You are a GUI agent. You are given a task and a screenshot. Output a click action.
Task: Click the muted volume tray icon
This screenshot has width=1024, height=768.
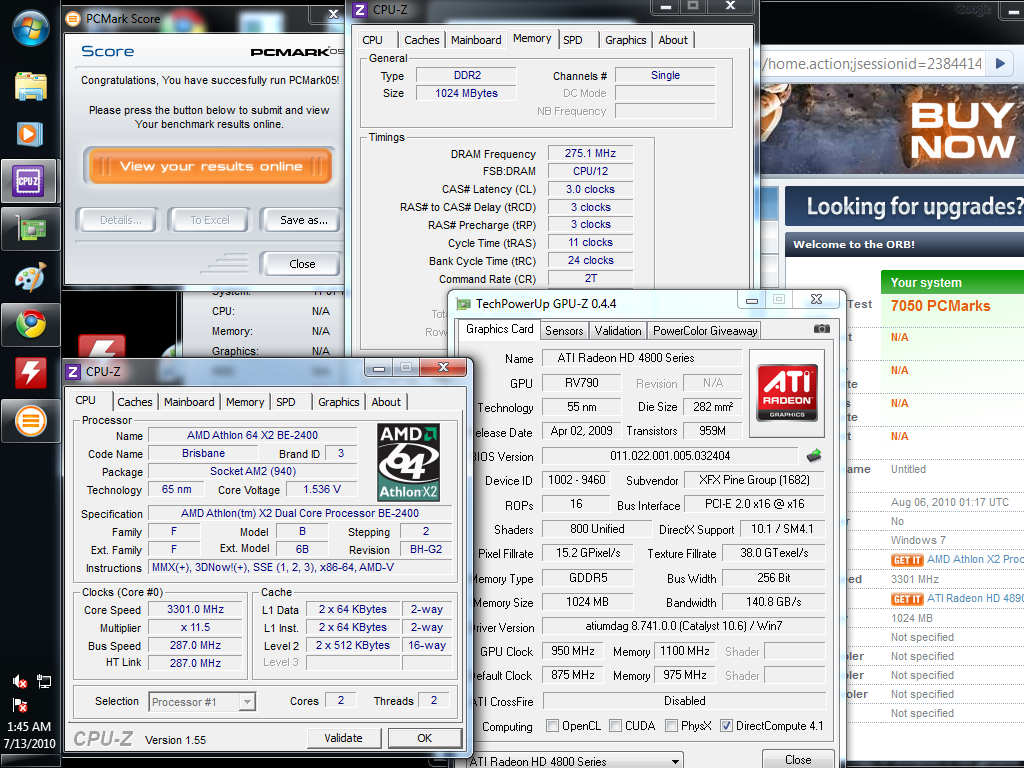click(x=20, y=682)
